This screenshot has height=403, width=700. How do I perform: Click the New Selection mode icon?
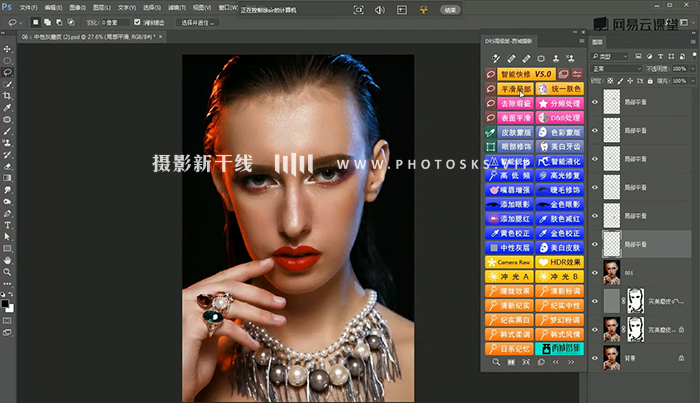point(36,22)
